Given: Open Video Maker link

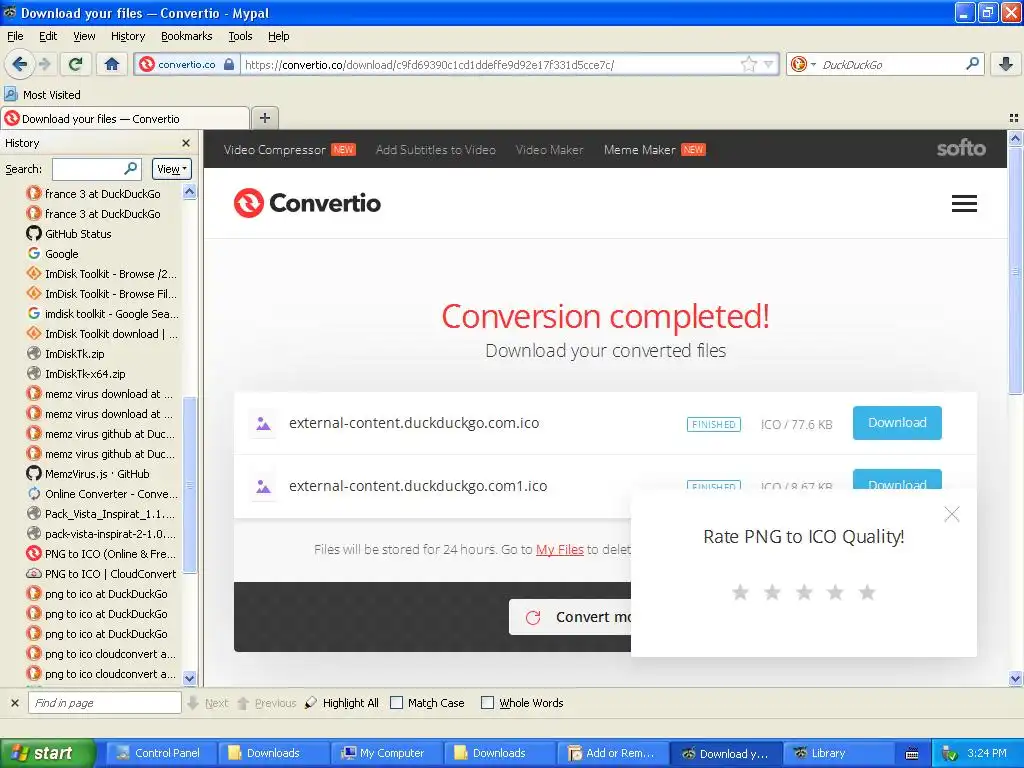Looking at the screenshot, I should click(549, 150).
